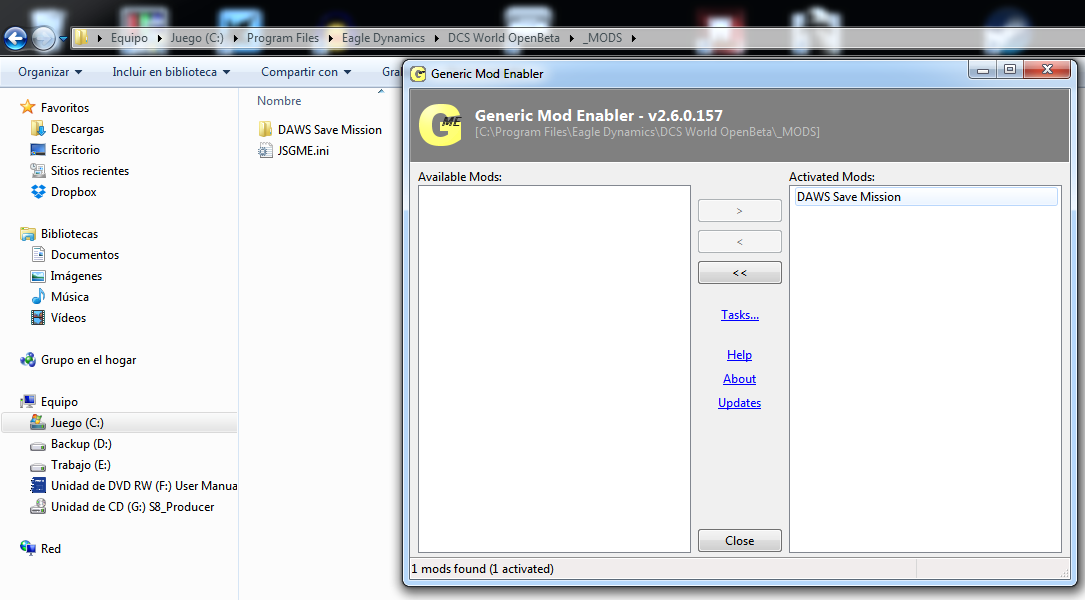Expand arrow after Eagle Dynamics breadcrumb
The image size is (1085, 600).
pos(437,38)
